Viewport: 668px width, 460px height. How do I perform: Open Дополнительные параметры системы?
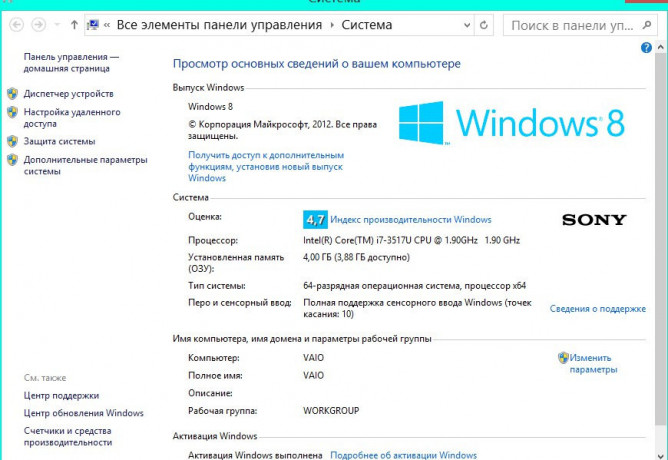click(x=85, y=166)
